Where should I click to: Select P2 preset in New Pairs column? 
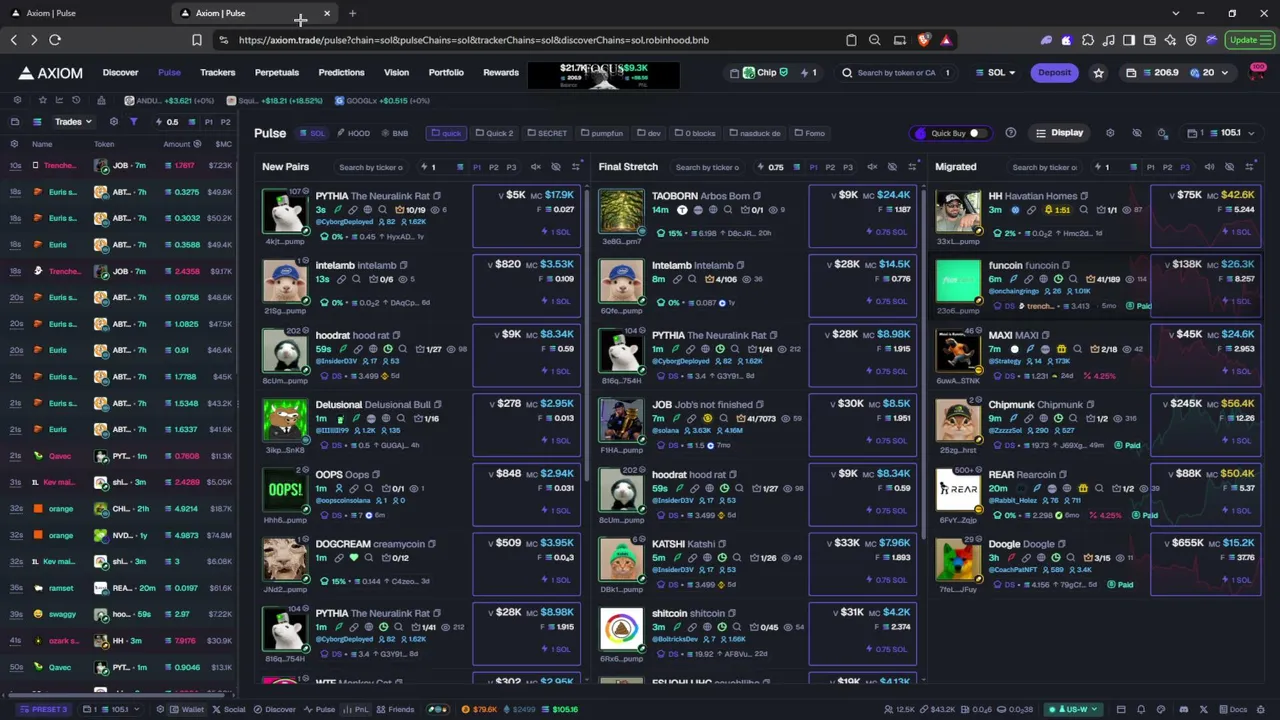click(494, 167)
